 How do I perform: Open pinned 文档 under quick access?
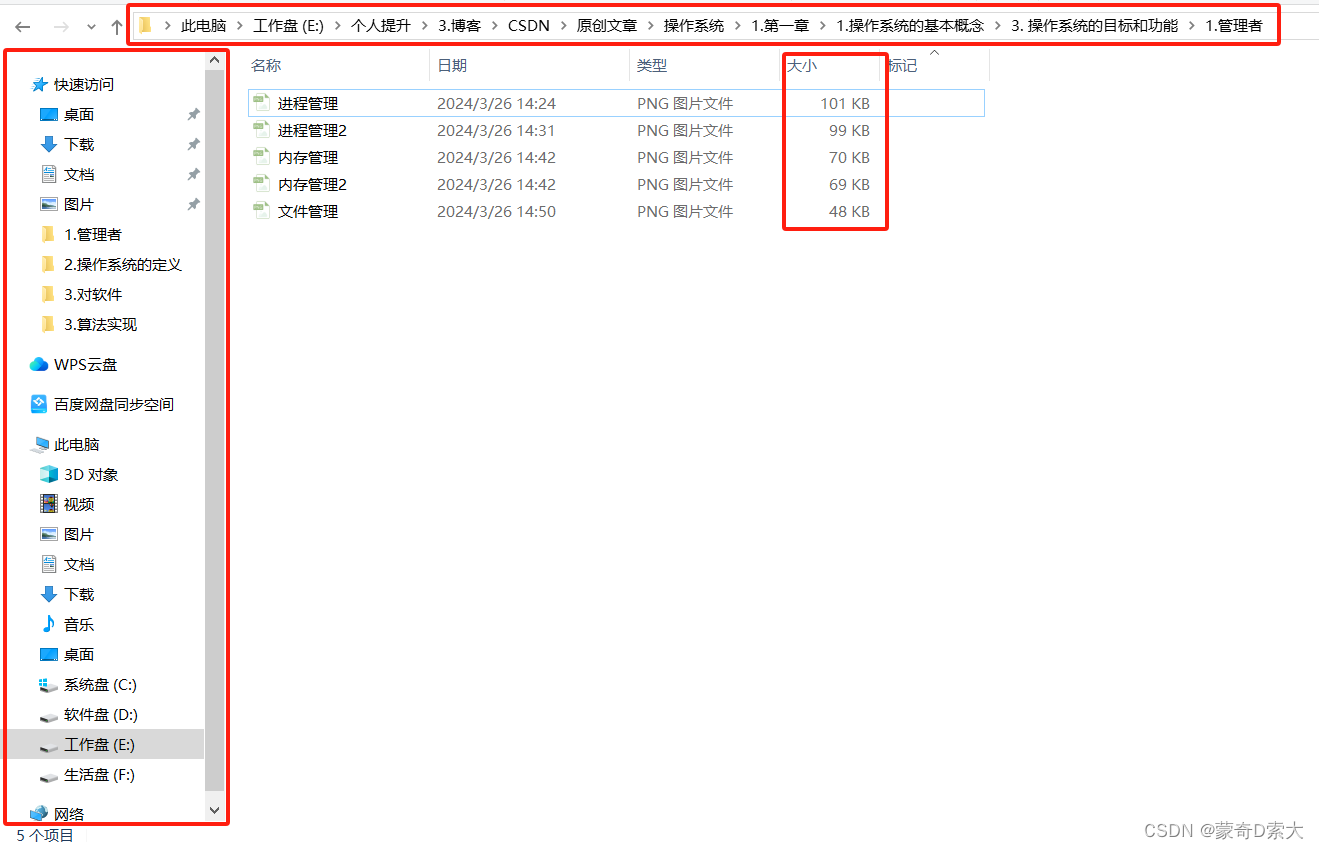(79, 175)
